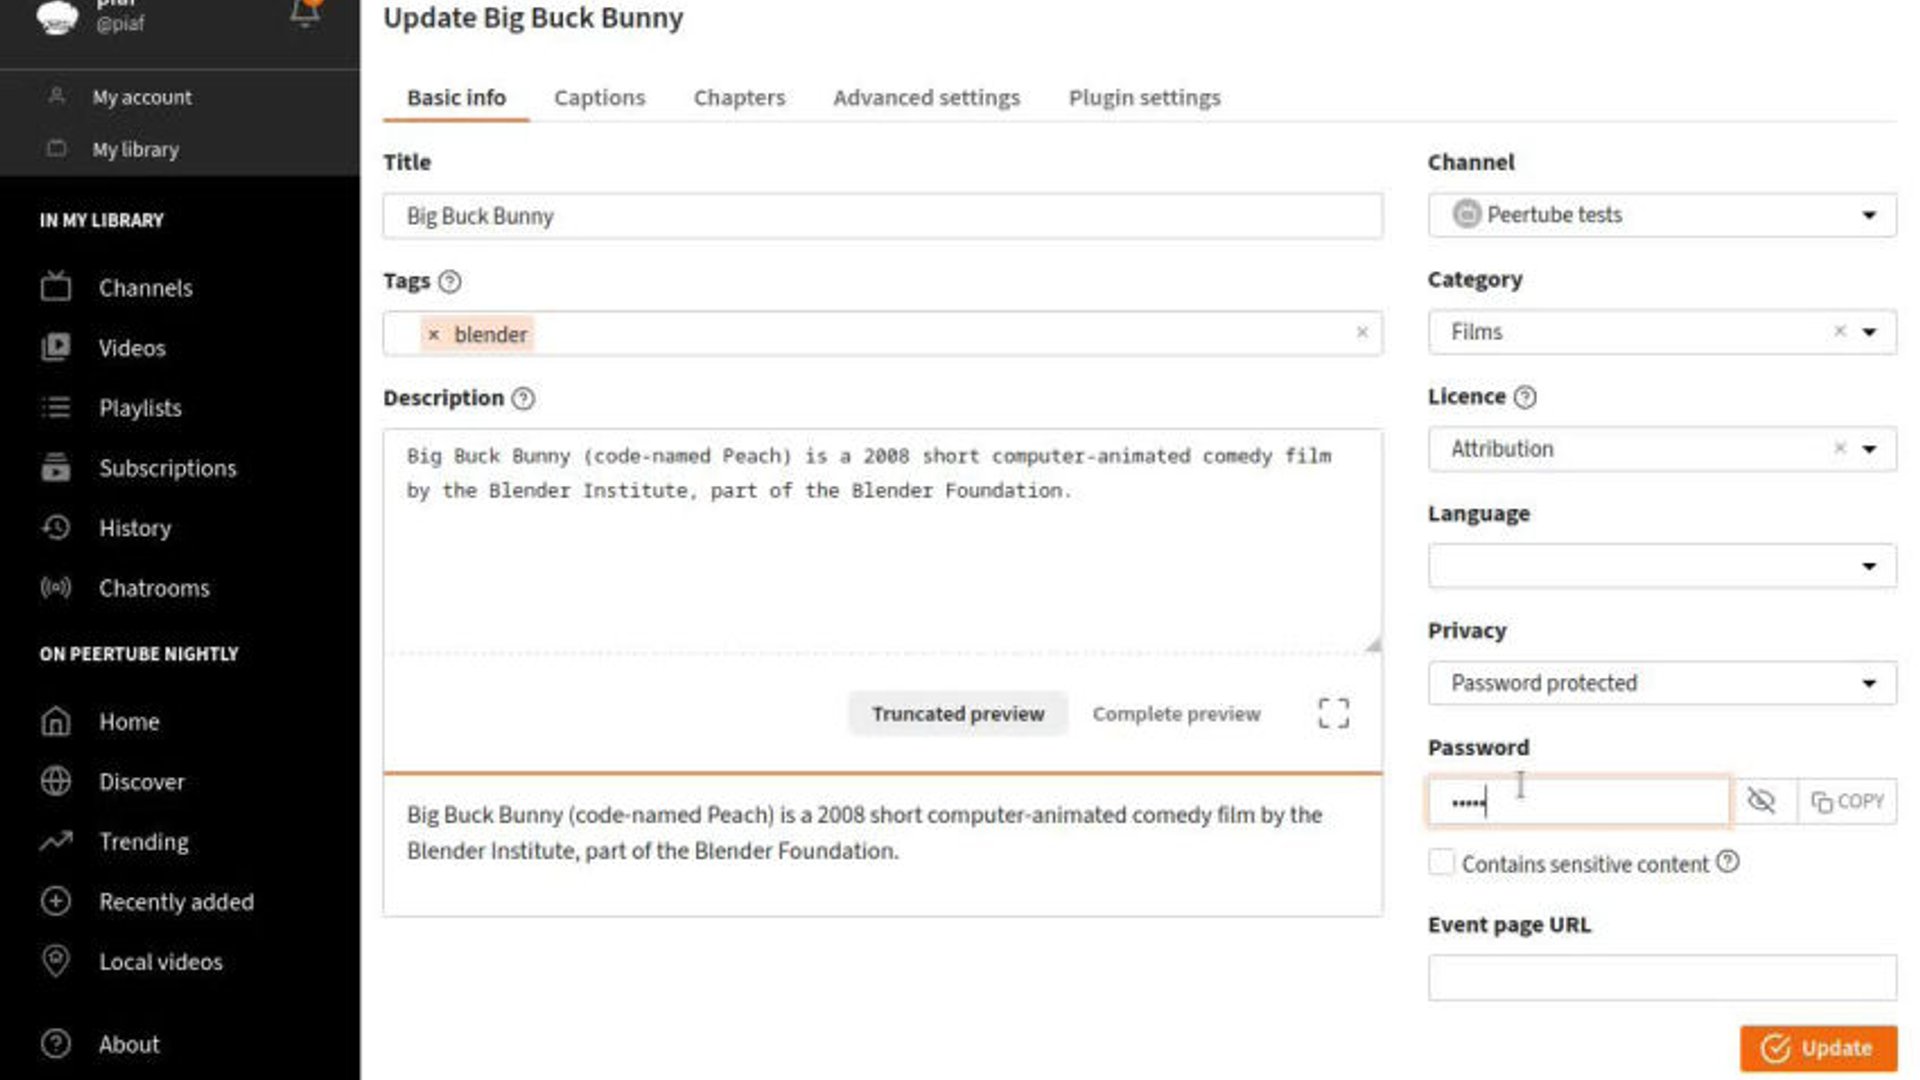Click the Home house icon
Screen dimensions: 1920x1080
(x=56, y=721)
